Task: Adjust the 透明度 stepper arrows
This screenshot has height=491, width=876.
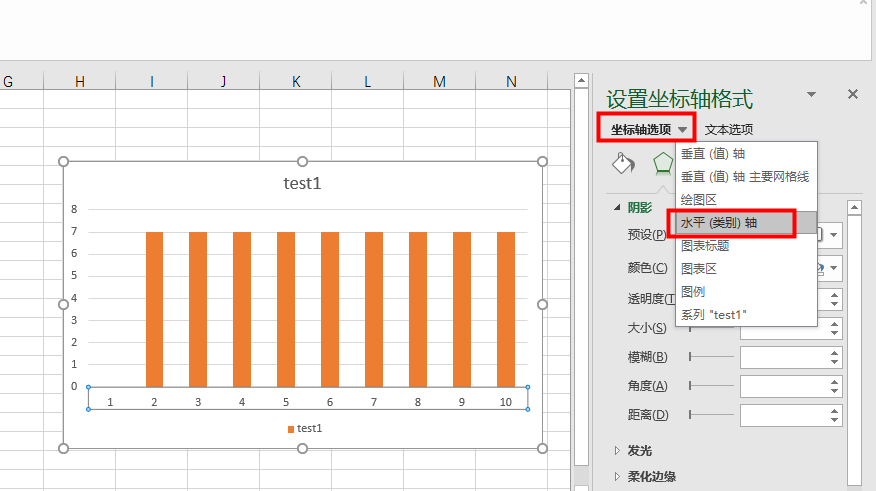Action: [x=834, y=299]
